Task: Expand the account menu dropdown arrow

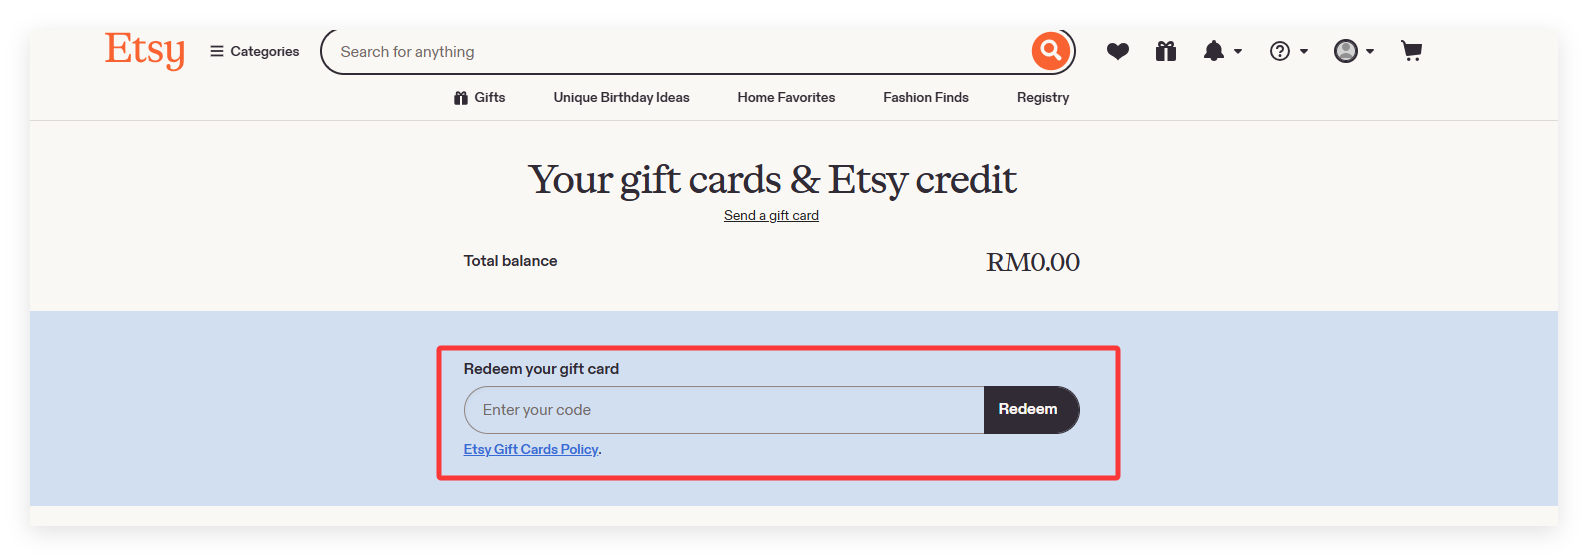Action: tap(1370, 51)
